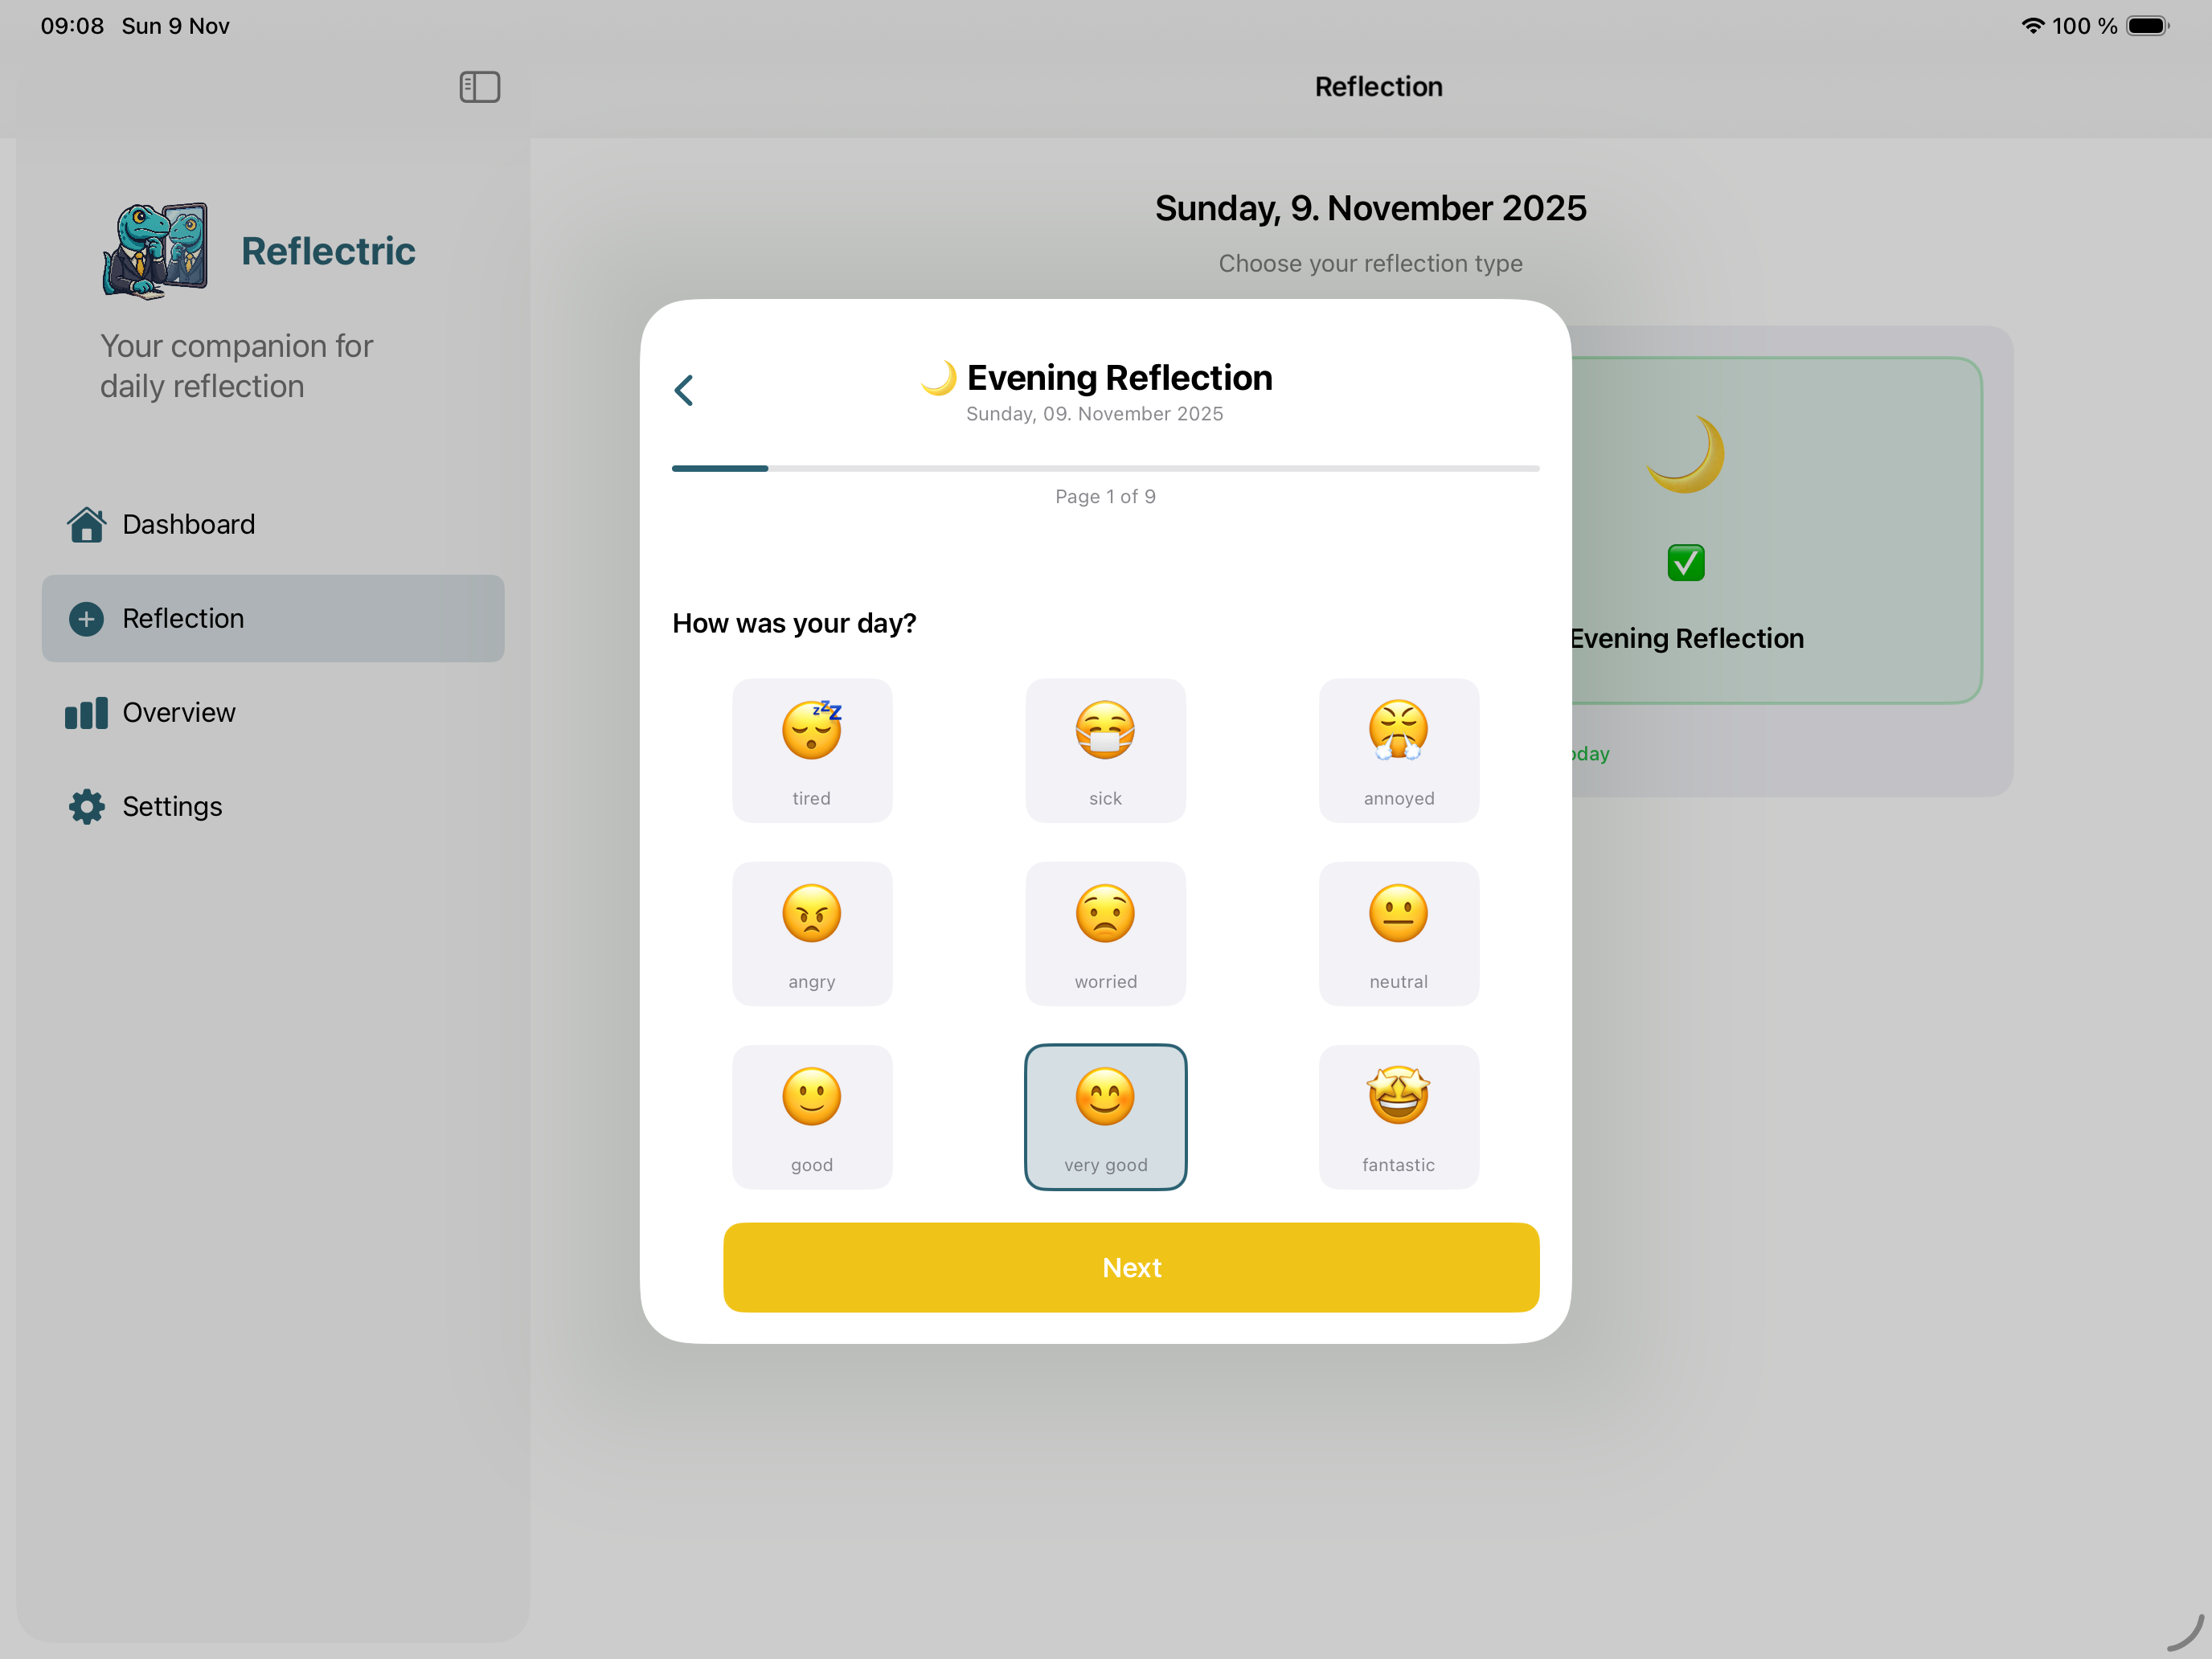Click the green checkmark on Evening card
Screen dimensions: 2212x1659
(1686, 562)
